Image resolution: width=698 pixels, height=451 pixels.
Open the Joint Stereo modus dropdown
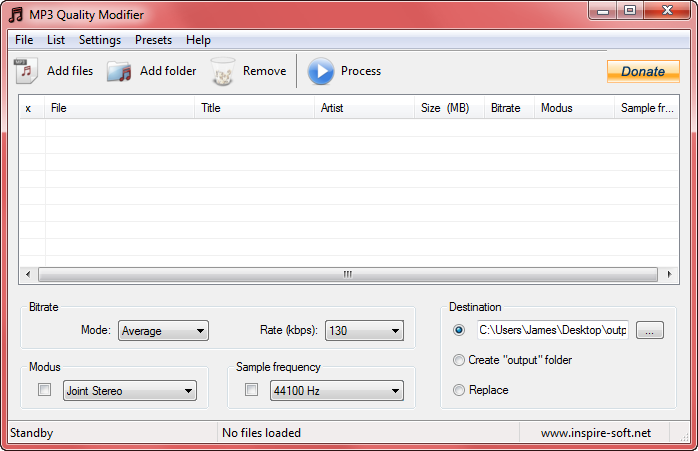(x=130, y=391)
